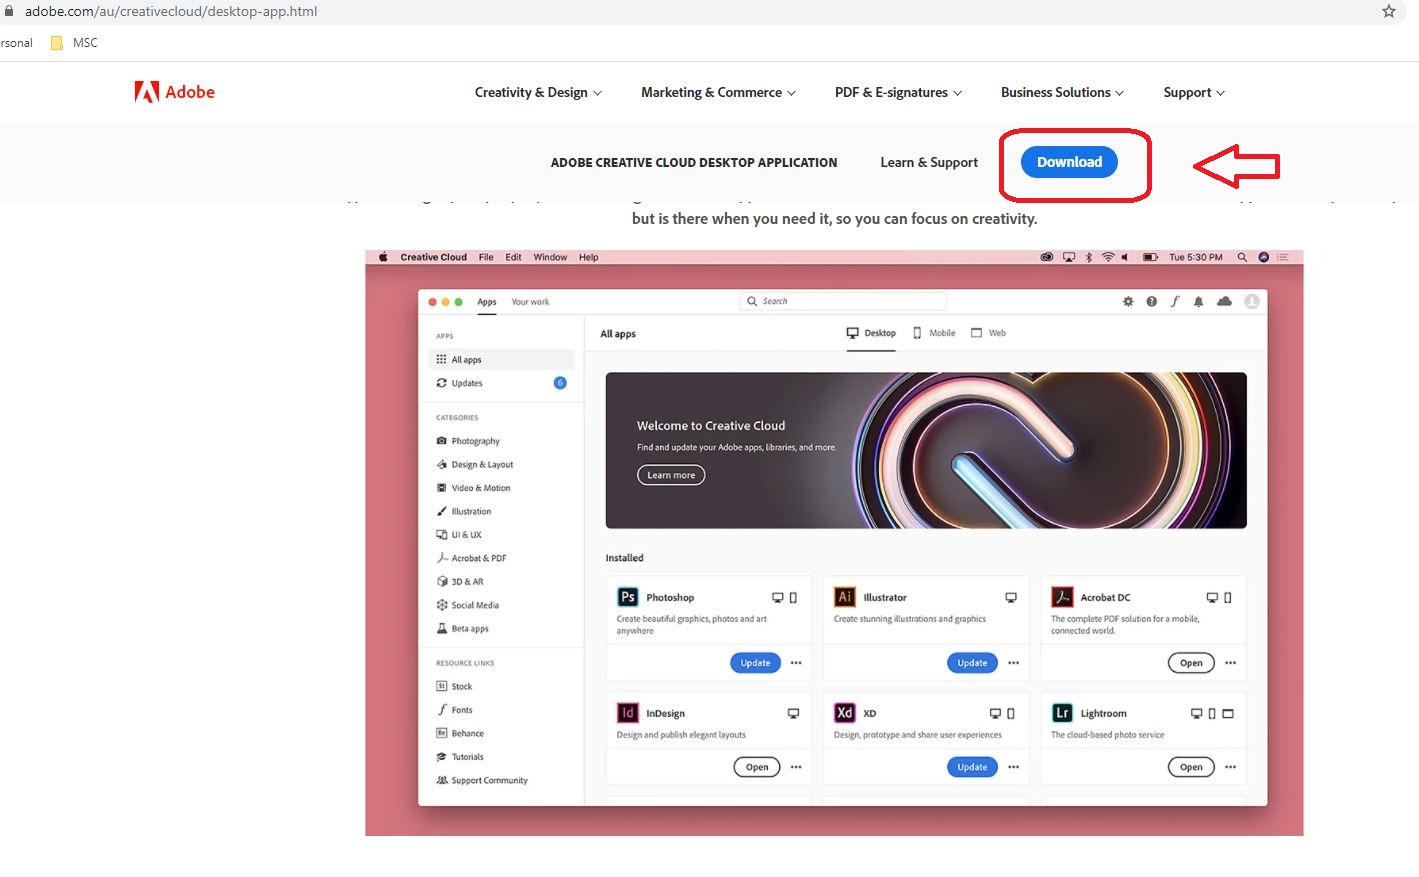Select All apps in the sidebar
The image size is (1419, 877).
[501, 359]
